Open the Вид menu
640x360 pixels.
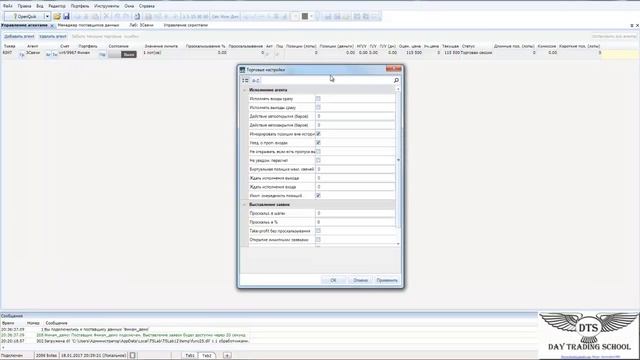pyautogui.click(x=40, y=6)
